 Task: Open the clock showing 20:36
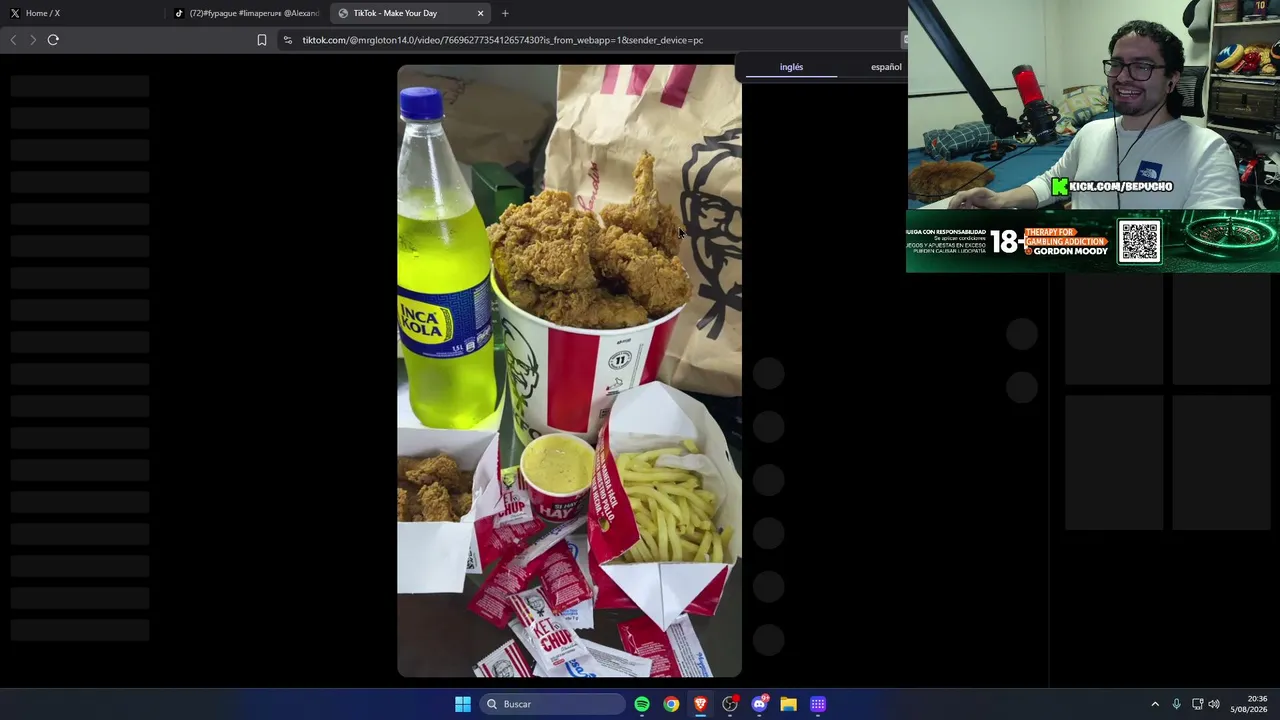(1248, 704)
